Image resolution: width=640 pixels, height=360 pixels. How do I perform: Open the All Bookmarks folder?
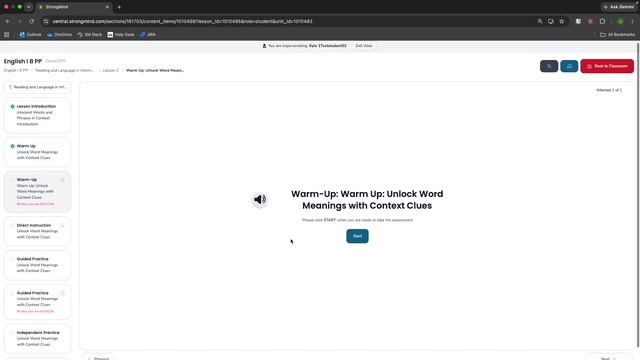tap(618, 35)
